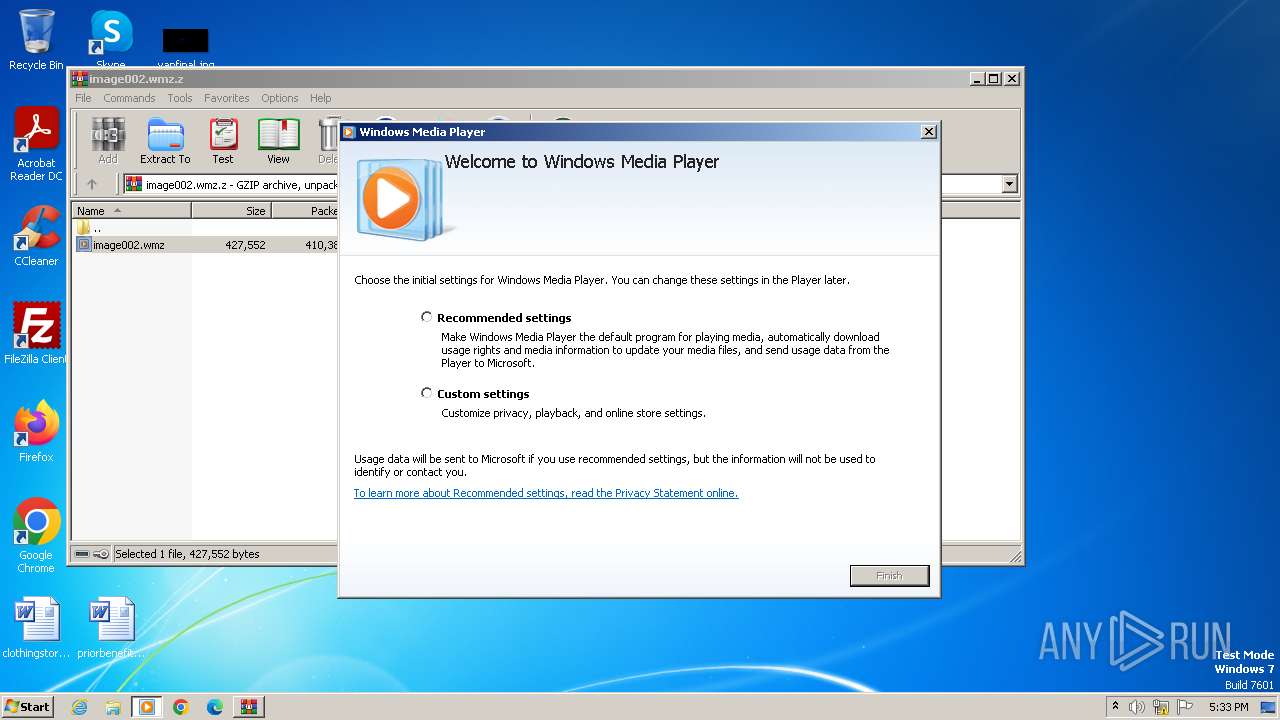Viewport: 1280px width, 720px height.
Task: Click the Add icon in WinRAR toolbar
Action: 107,141
